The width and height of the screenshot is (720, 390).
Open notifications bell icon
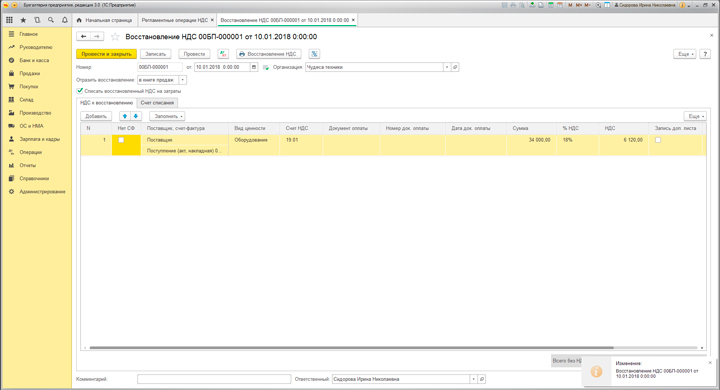point(65,20)
